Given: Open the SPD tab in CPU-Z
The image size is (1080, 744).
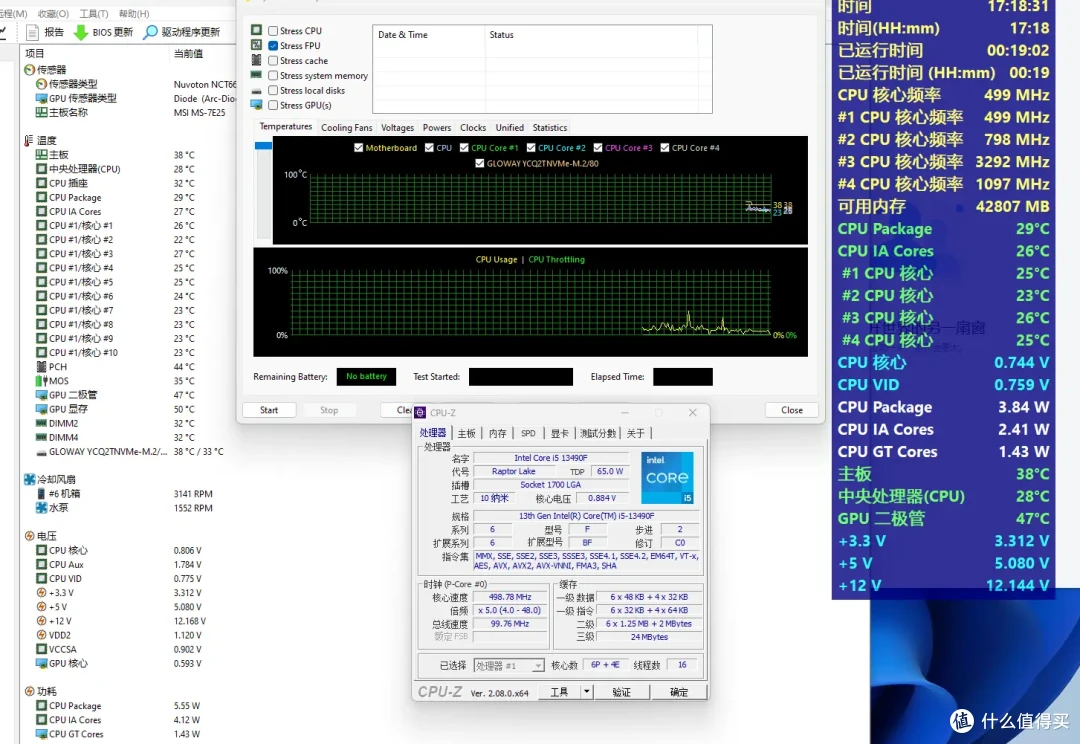Looking at the screenshot, I should click(528, 433).
